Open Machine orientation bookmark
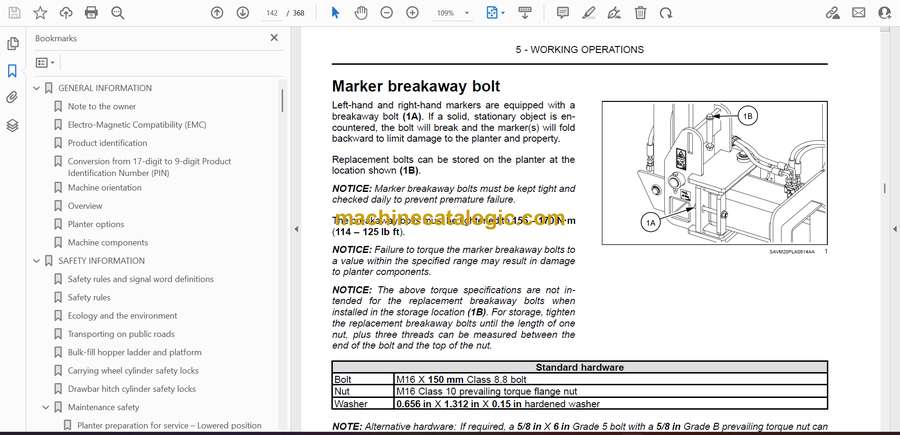Image resolution: width=900 pixels, height=435 pixels. click(x=104, y=188)
